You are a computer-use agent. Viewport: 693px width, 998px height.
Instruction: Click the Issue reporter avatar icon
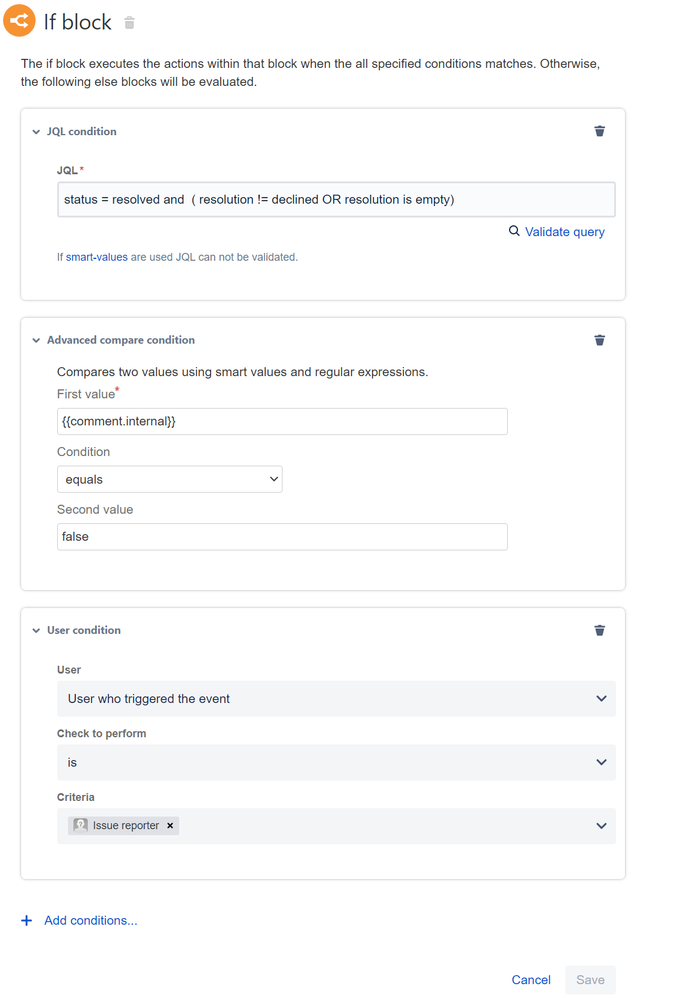(80, 826)
